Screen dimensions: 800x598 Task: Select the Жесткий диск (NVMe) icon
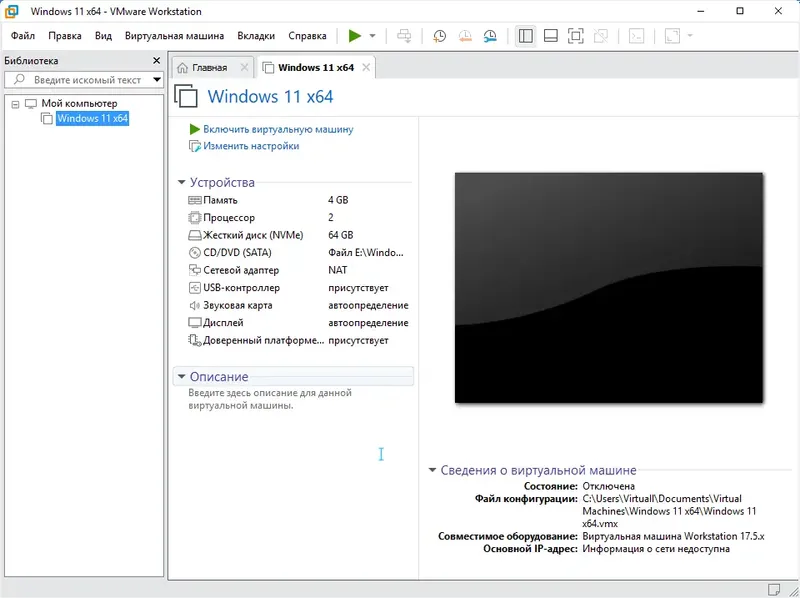pos(196,234)
